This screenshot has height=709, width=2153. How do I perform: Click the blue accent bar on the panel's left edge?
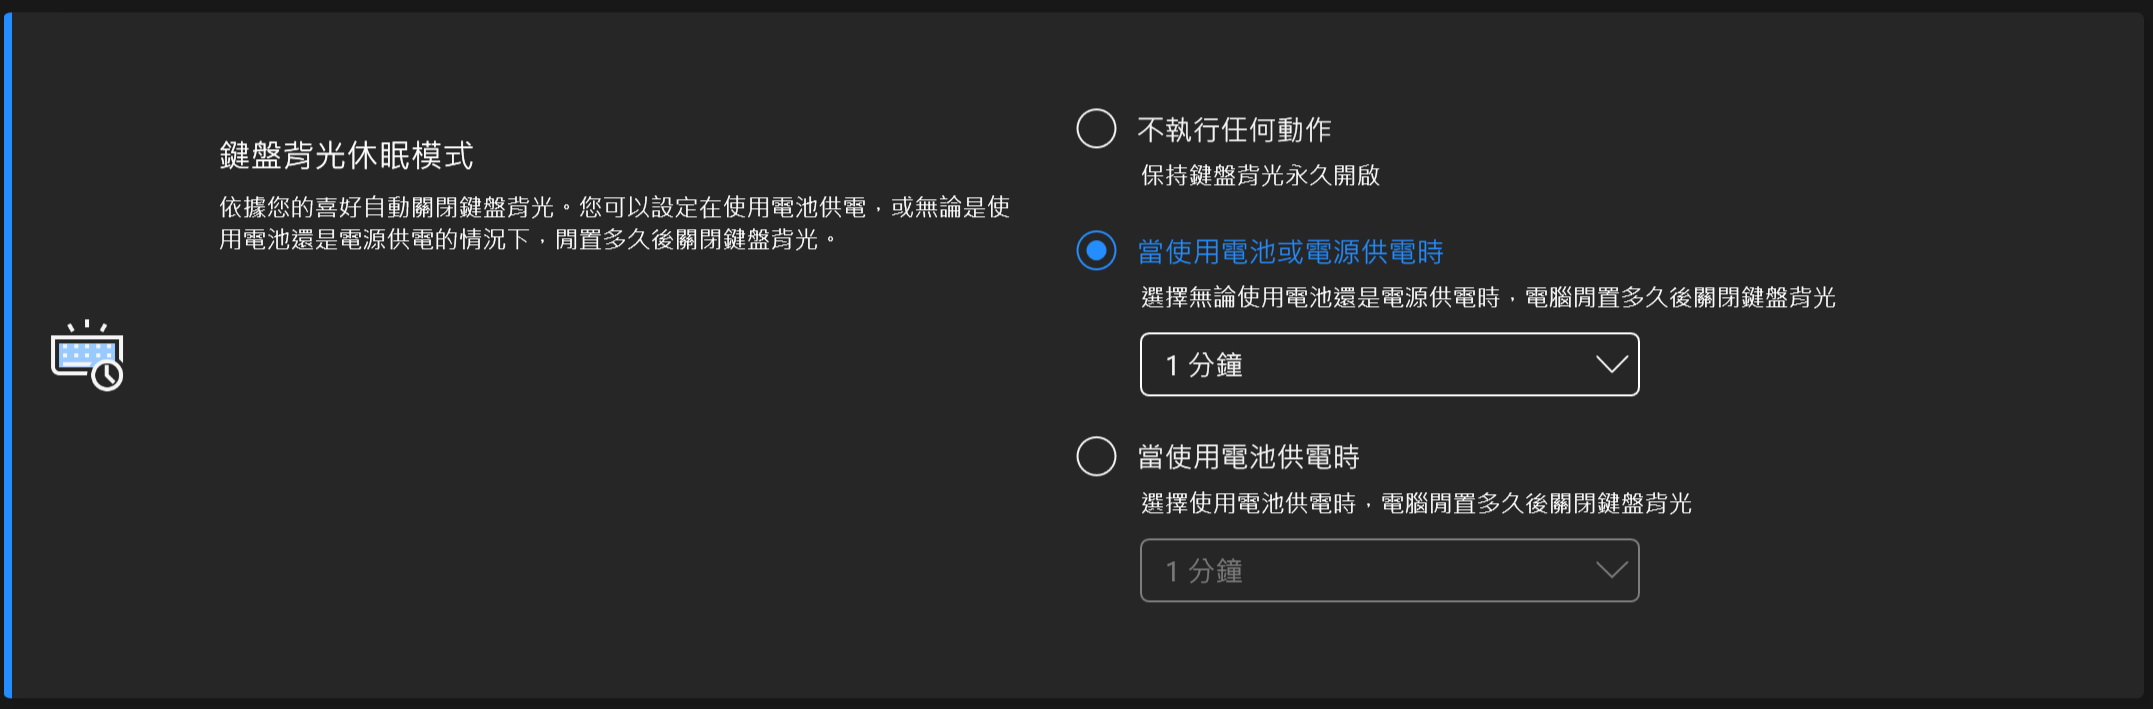(x=8, y=355)
